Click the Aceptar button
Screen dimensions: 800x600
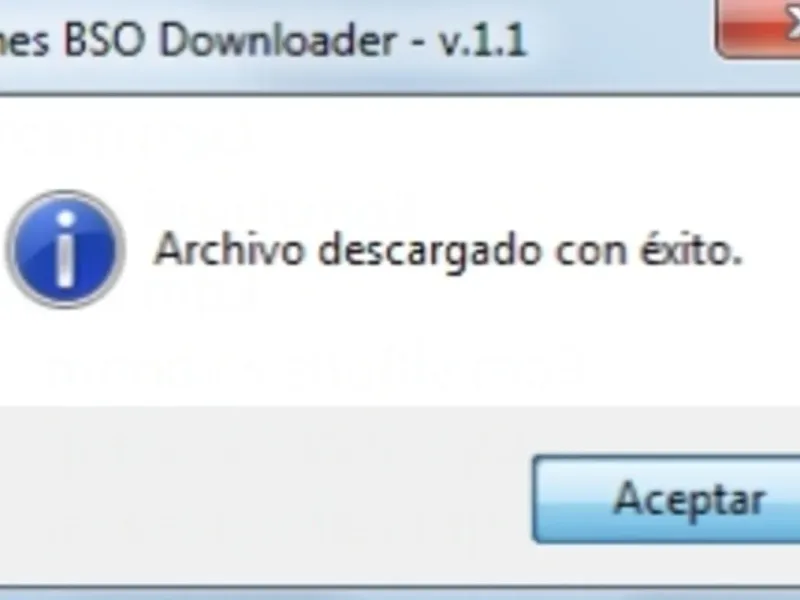[666, 499]
